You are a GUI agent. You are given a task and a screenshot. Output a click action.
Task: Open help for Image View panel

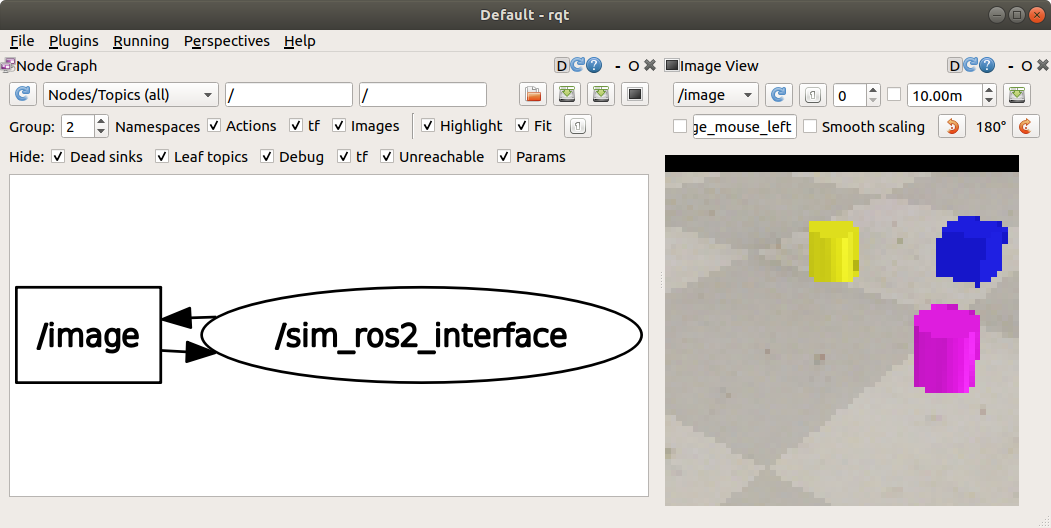(x=987, y=65)
